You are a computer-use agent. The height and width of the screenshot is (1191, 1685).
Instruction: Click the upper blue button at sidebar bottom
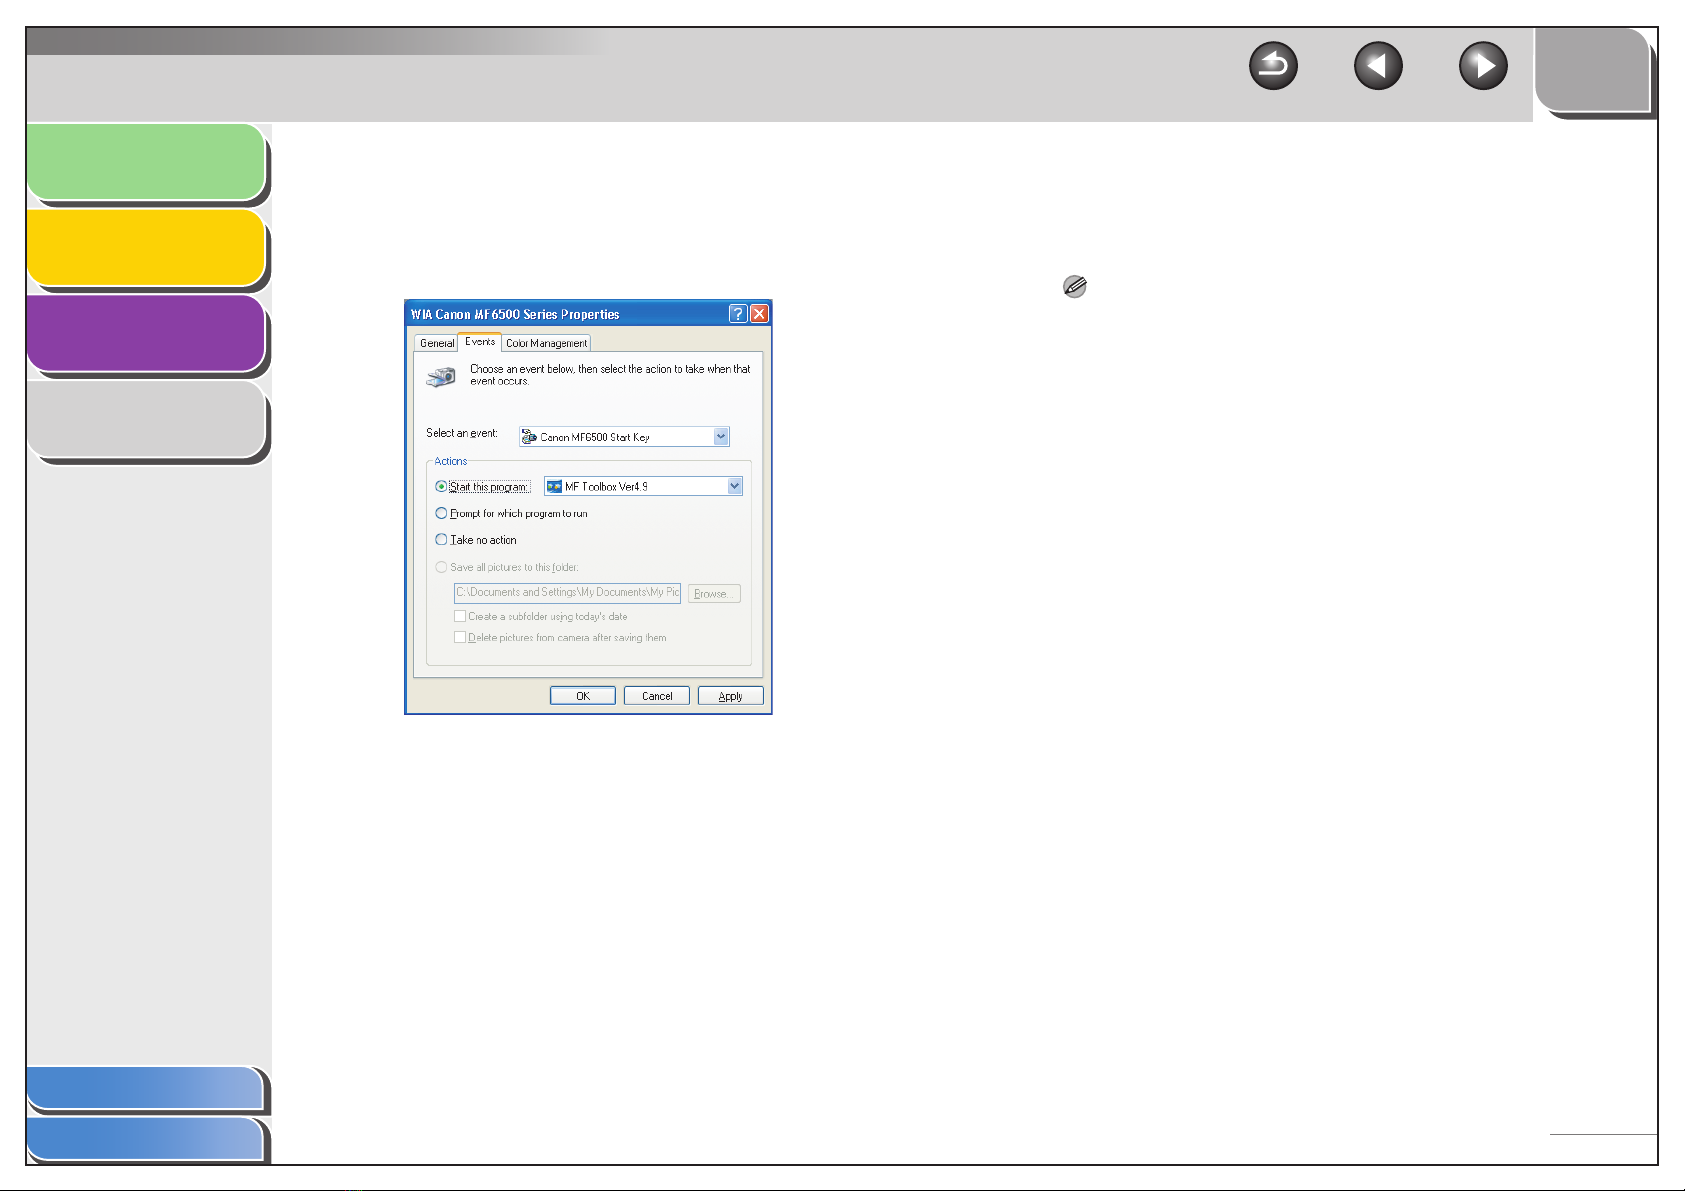click(145, 1088)
